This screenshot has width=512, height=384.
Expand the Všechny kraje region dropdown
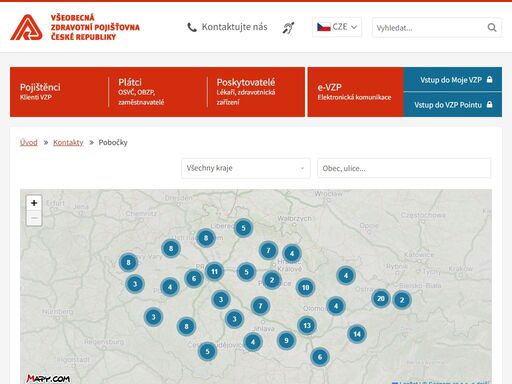coord(246,168)
